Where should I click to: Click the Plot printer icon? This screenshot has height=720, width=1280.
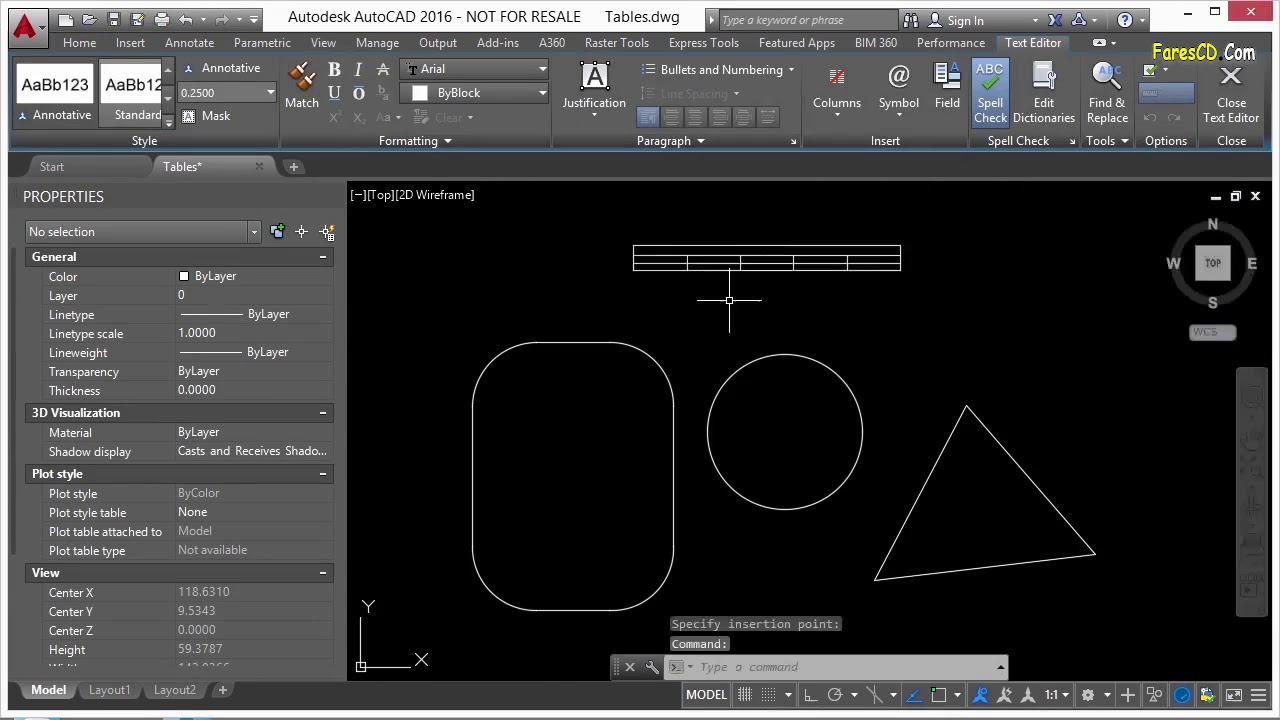point(162,19)
